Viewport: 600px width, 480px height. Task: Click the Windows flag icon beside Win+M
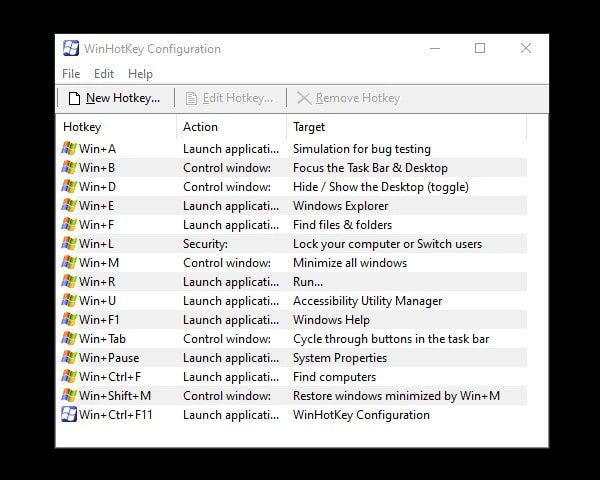pos(69,263)
